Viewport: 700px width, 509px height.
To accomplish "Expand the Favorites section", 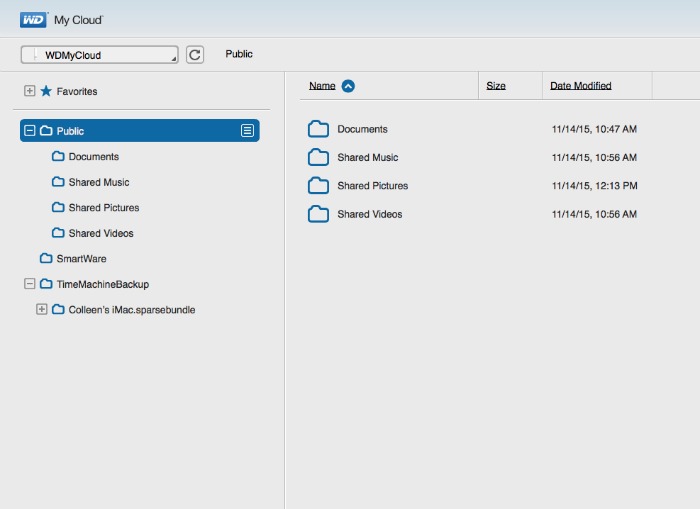I will click(29, 91).
